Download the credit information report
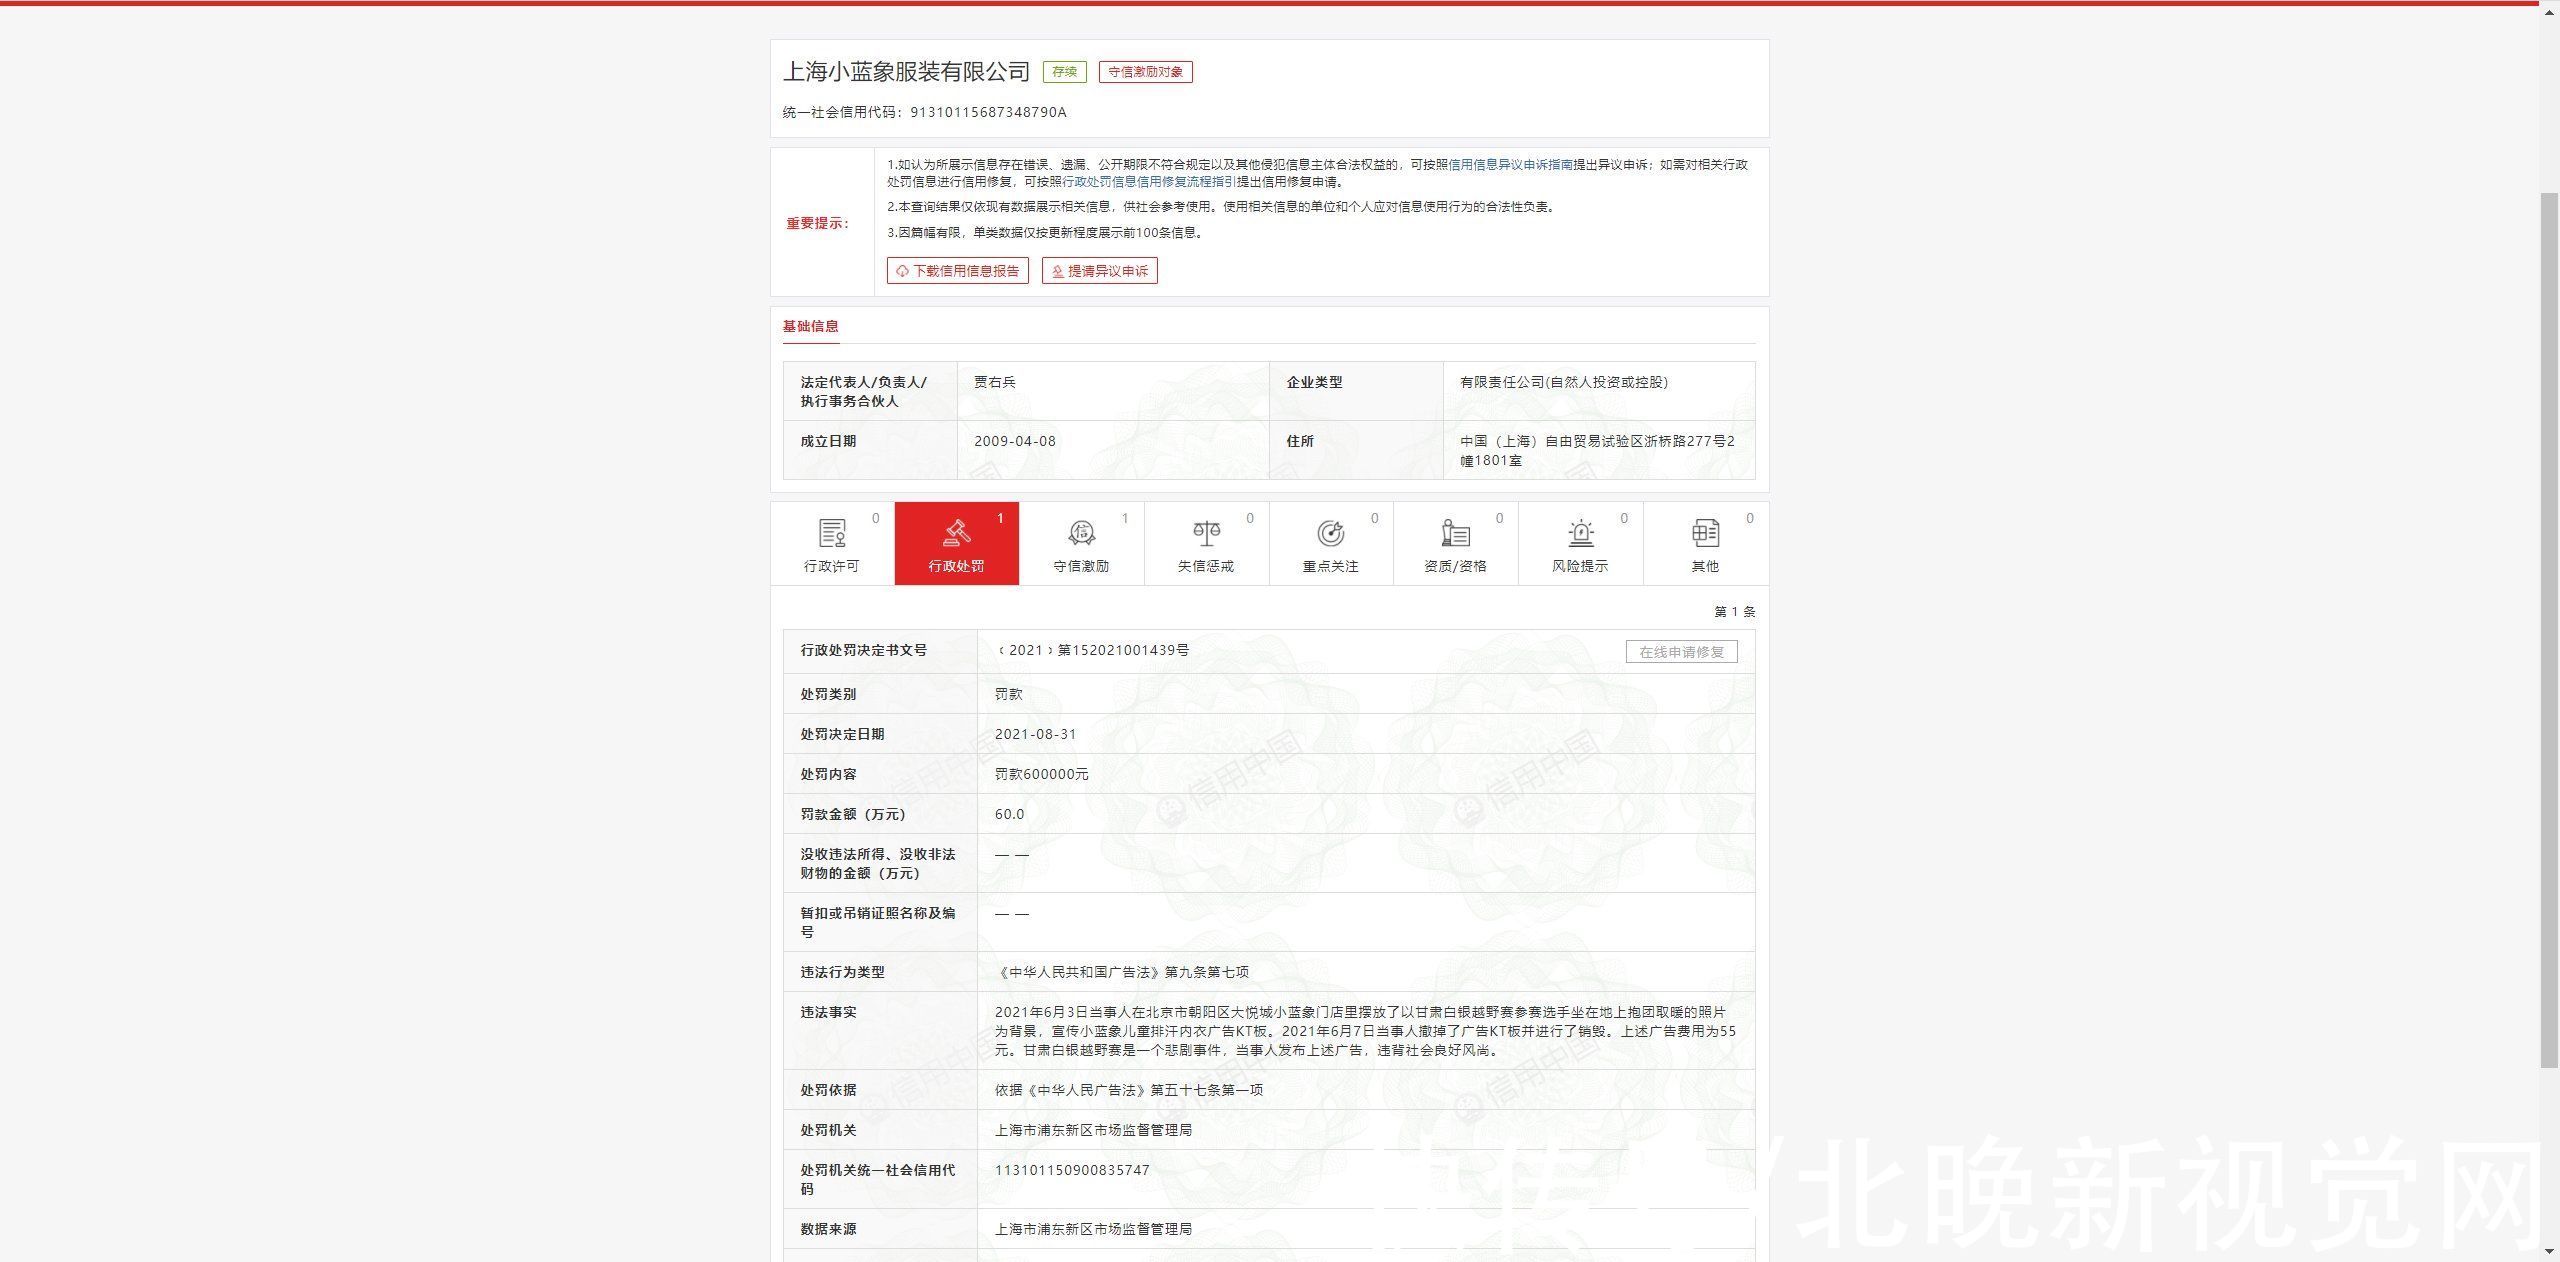 [957, 271]
